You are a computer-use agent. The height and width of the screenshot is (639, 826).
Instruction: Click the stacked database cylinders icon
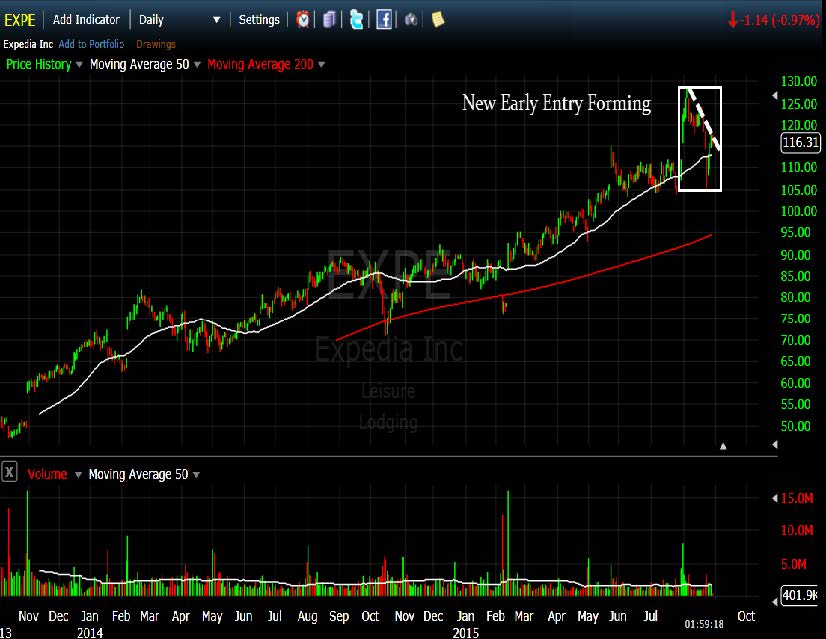point(329,20)
